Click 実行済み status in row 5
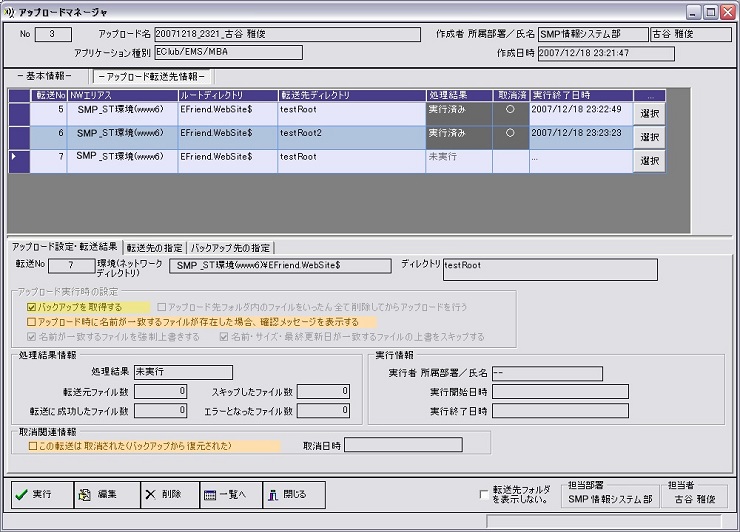This screenshot has width=740, height=532. (x=459, y=114)
